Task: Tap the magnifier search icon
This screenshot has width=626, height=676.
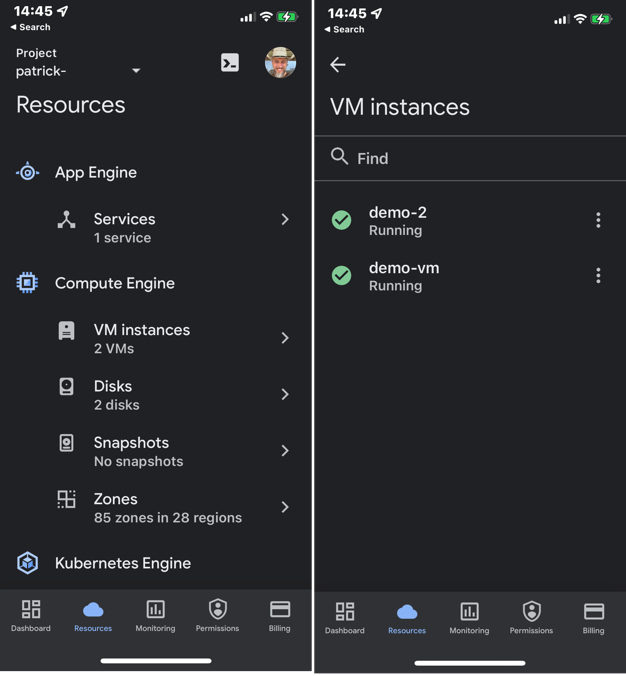Action: tap(339, 156)
